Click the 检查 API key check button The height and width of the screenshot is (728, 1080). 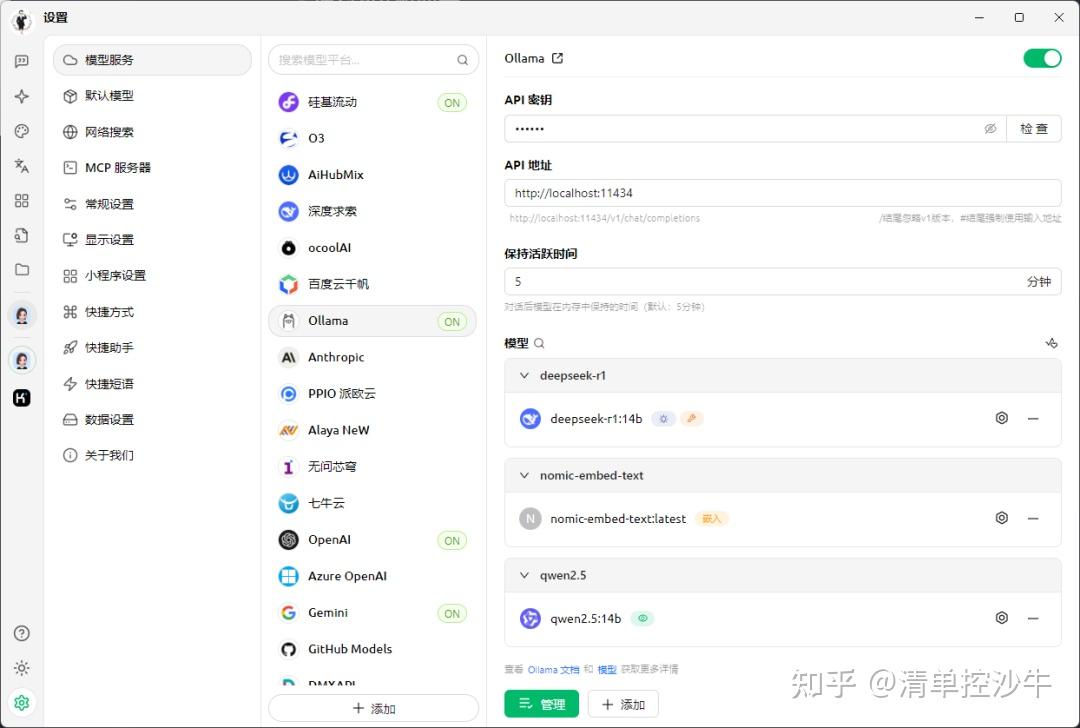[x=1034, y=129]
